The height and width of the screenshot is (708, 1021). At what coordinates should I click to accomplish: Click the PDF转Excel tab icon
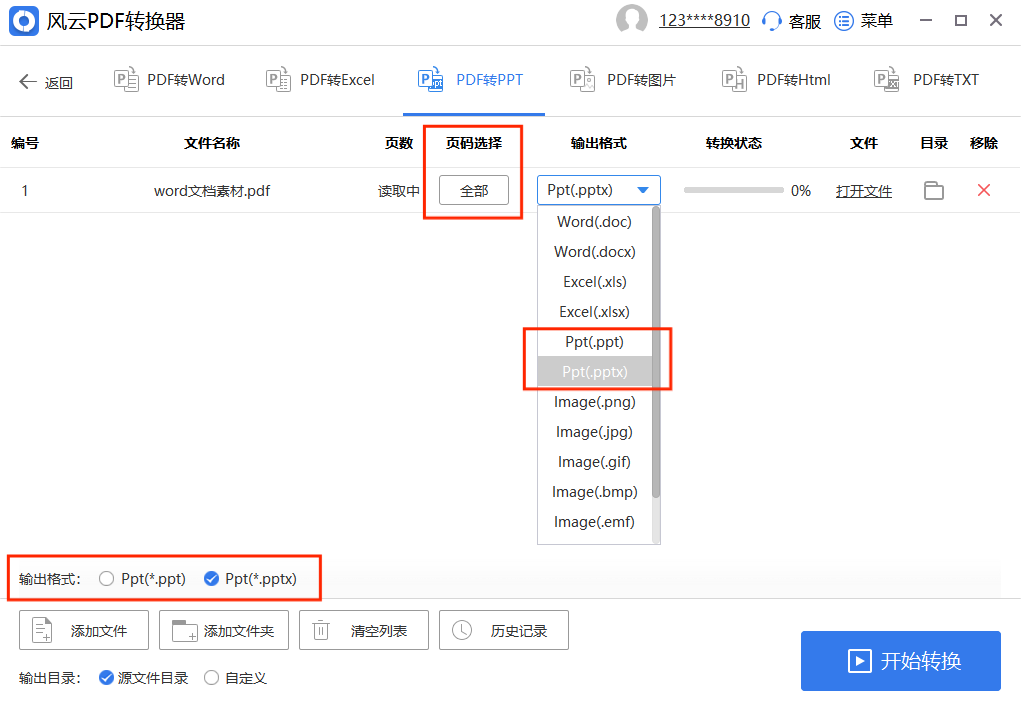click(x=279, y=79)
